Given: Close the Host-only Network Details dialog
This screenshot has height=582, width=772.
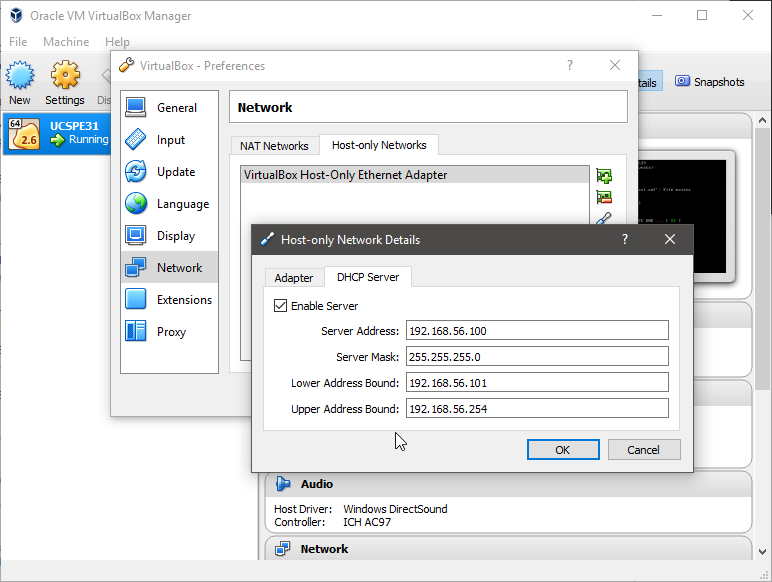Looking at the screenshot, I should click(670, 239).
